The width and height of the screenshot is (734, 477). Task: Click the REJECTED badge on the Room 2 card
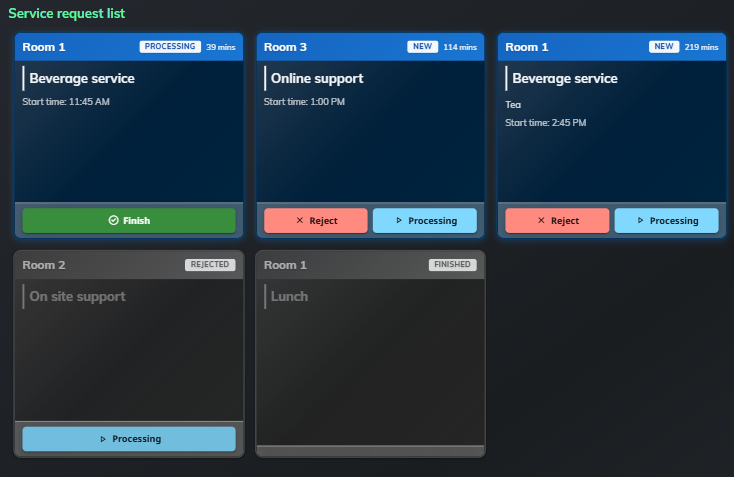click(x=209, y=265)
